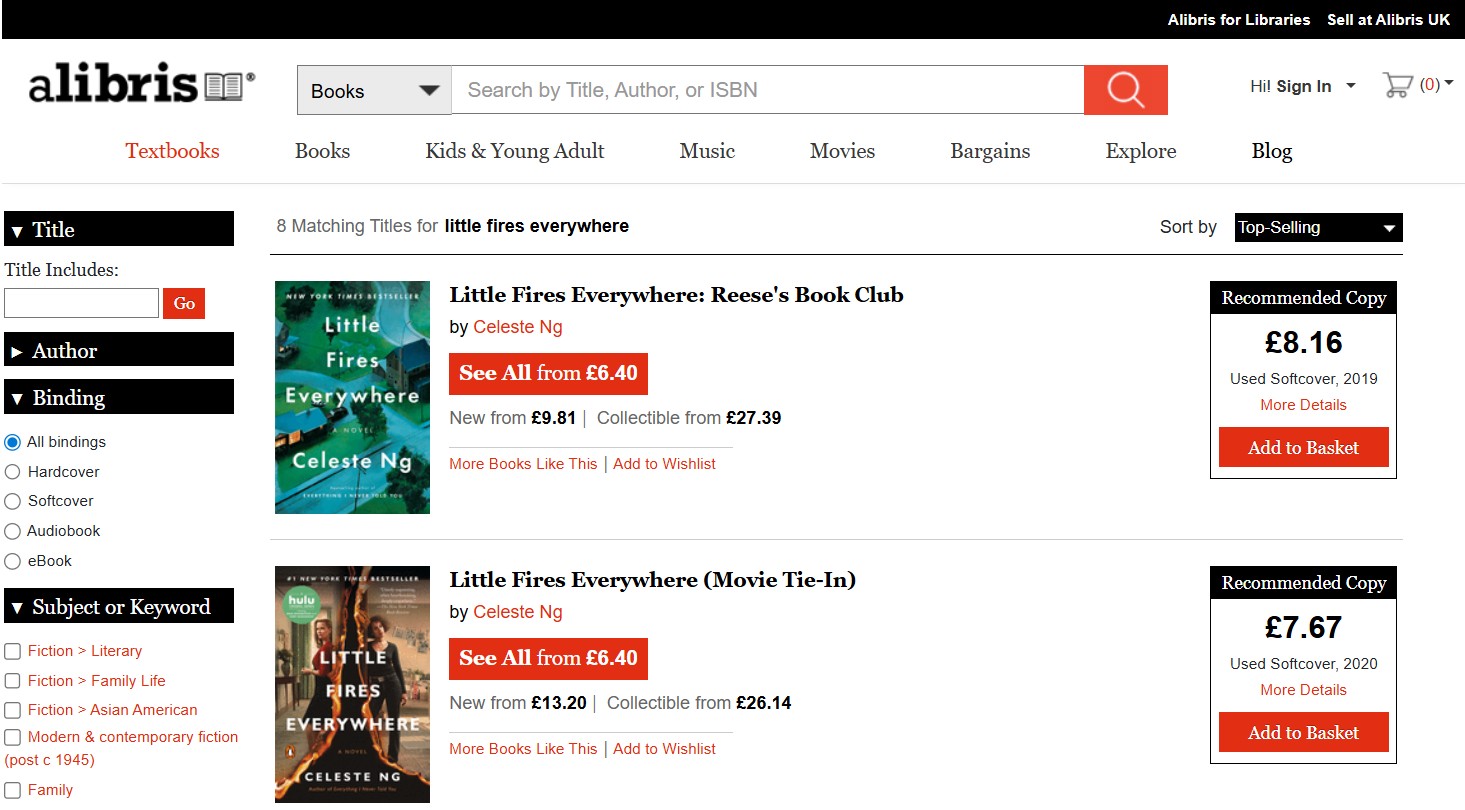Open the Books category dropdown beside search

click(373, 89)
